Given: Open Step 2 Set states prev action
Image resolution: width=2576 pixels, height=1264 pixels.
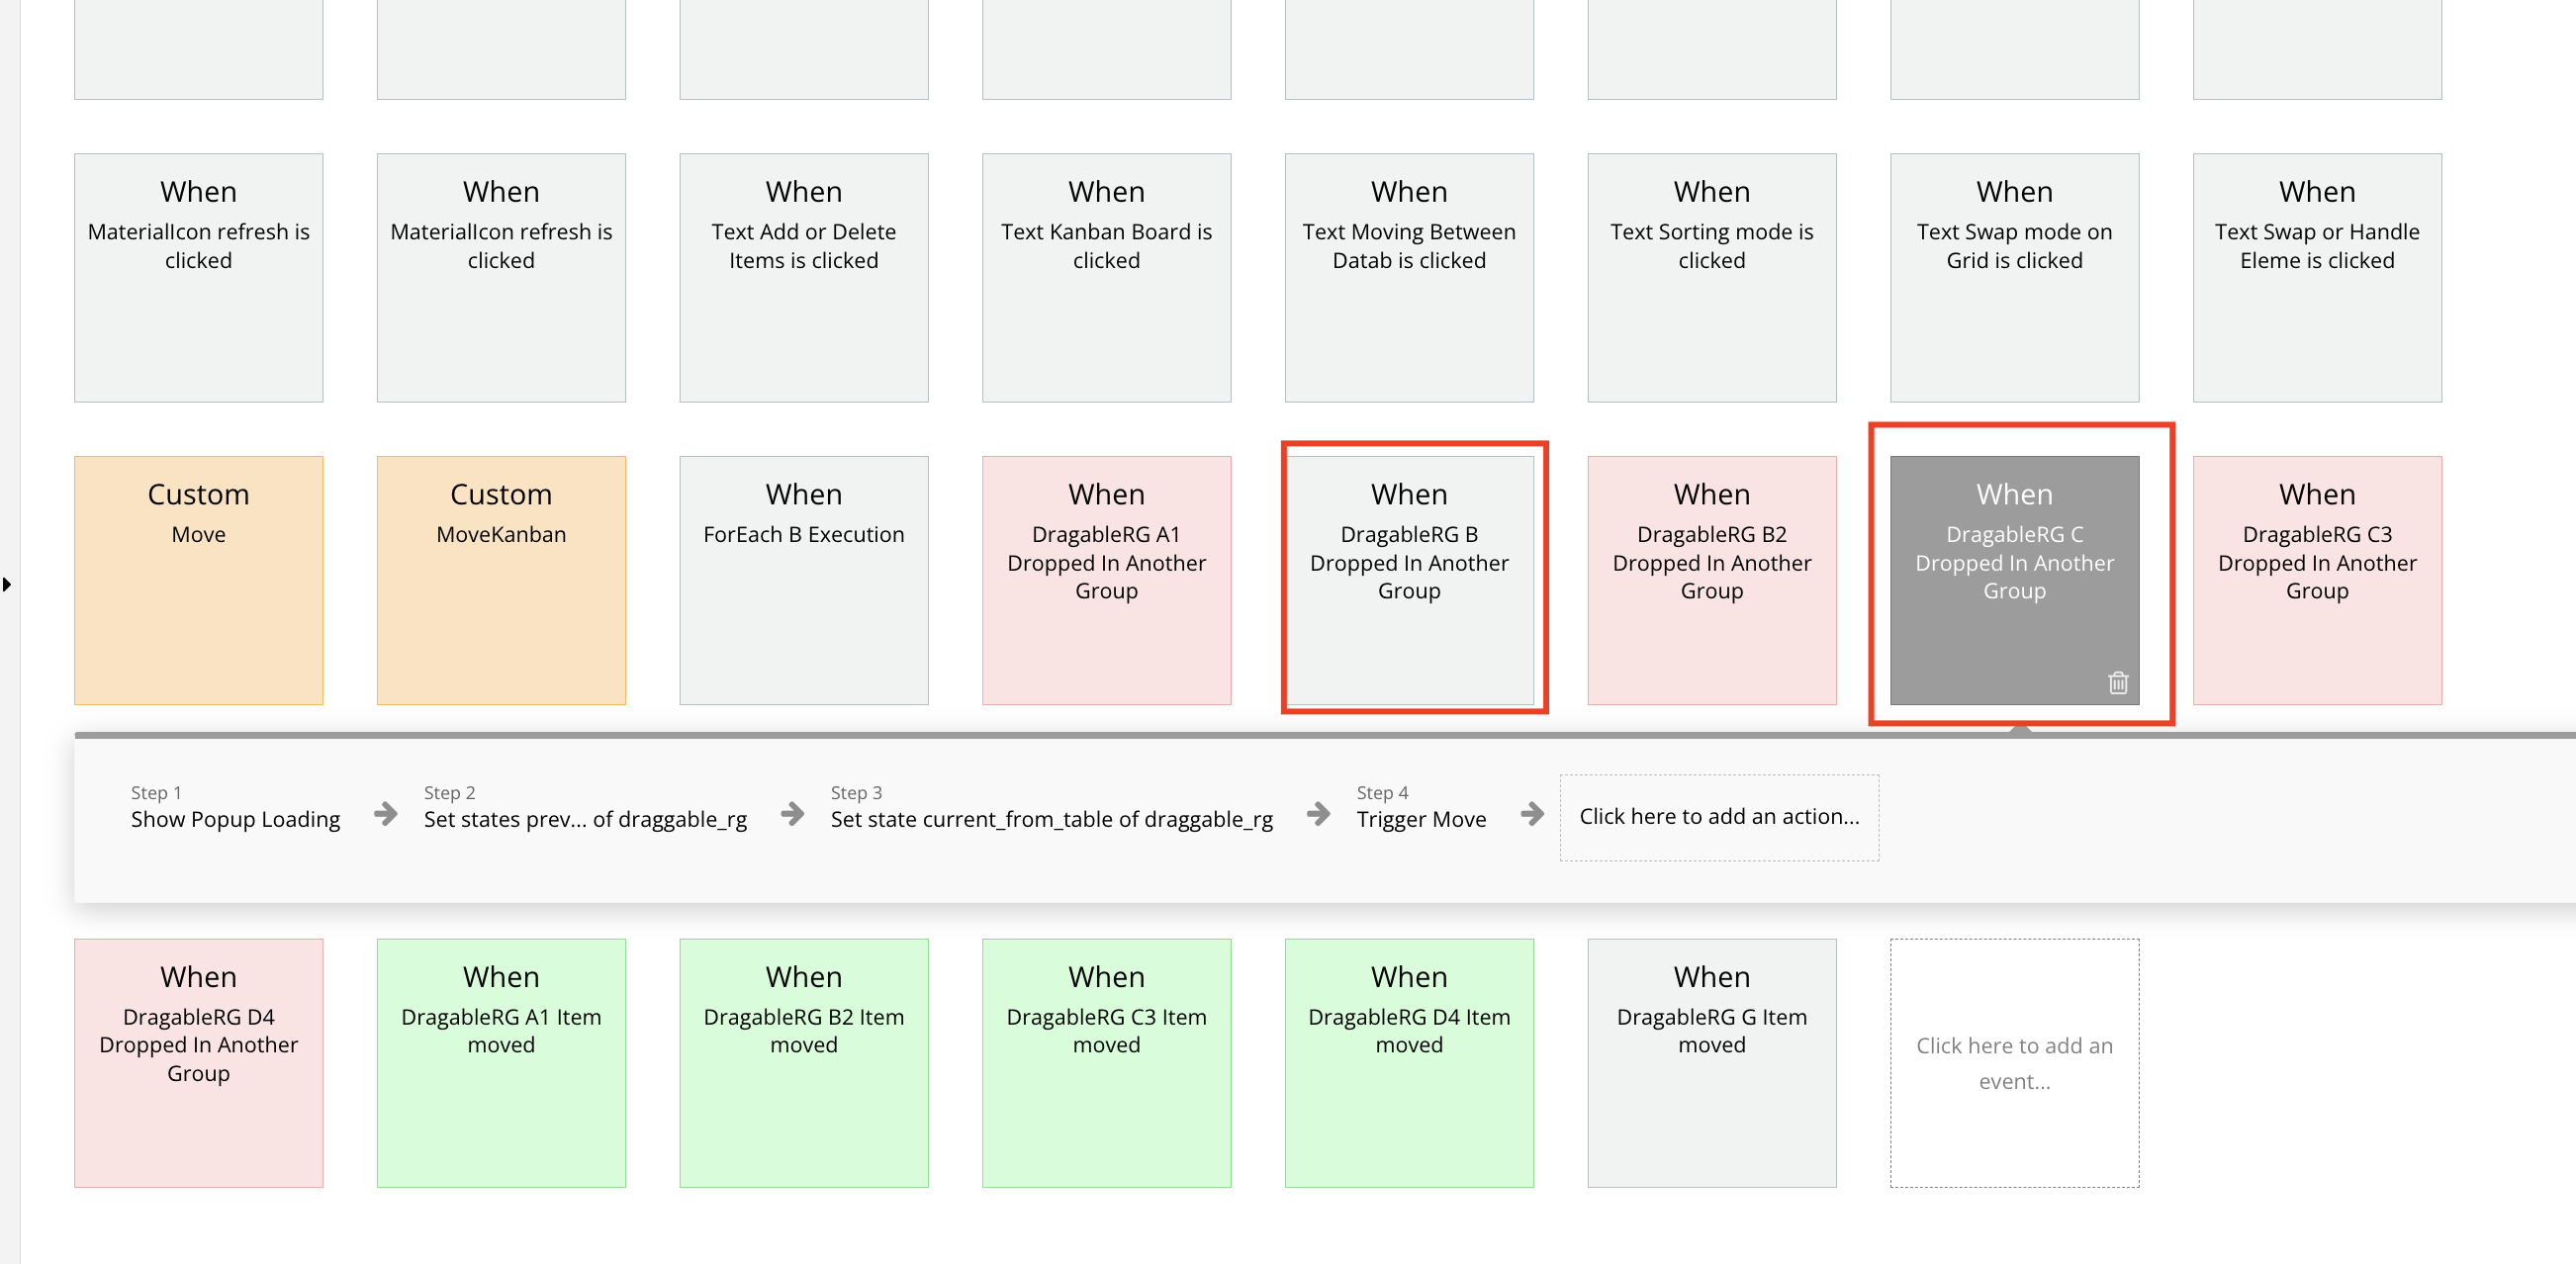Looking at the screenshot, I should click(x=585, y=807).
